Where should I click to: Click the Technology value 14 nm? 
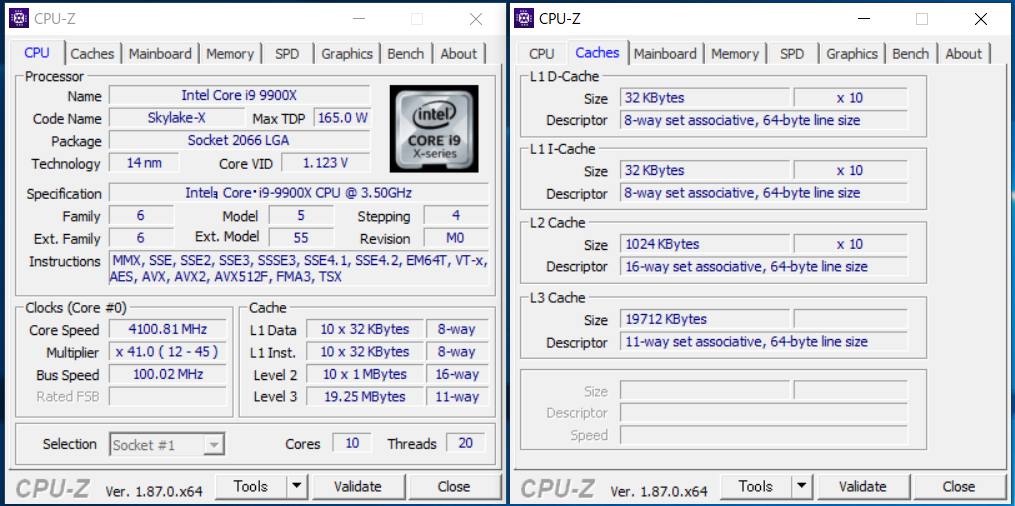[144, 162]
